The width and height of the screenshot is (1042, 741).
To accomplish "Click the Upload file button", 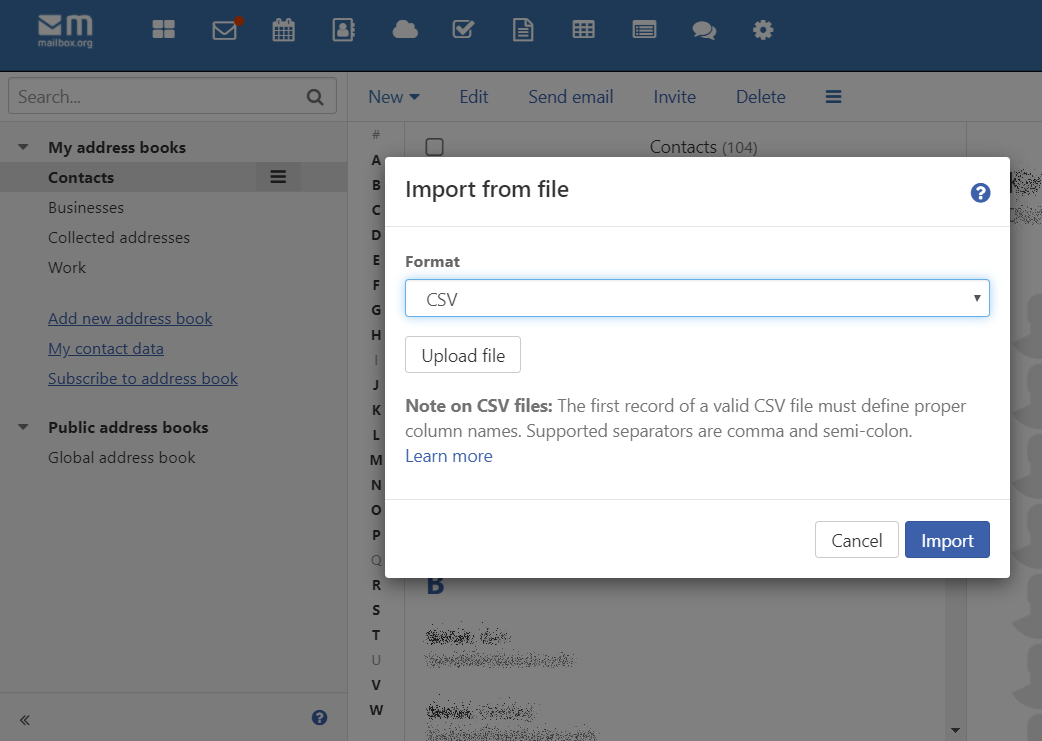I will click(462, 355).
